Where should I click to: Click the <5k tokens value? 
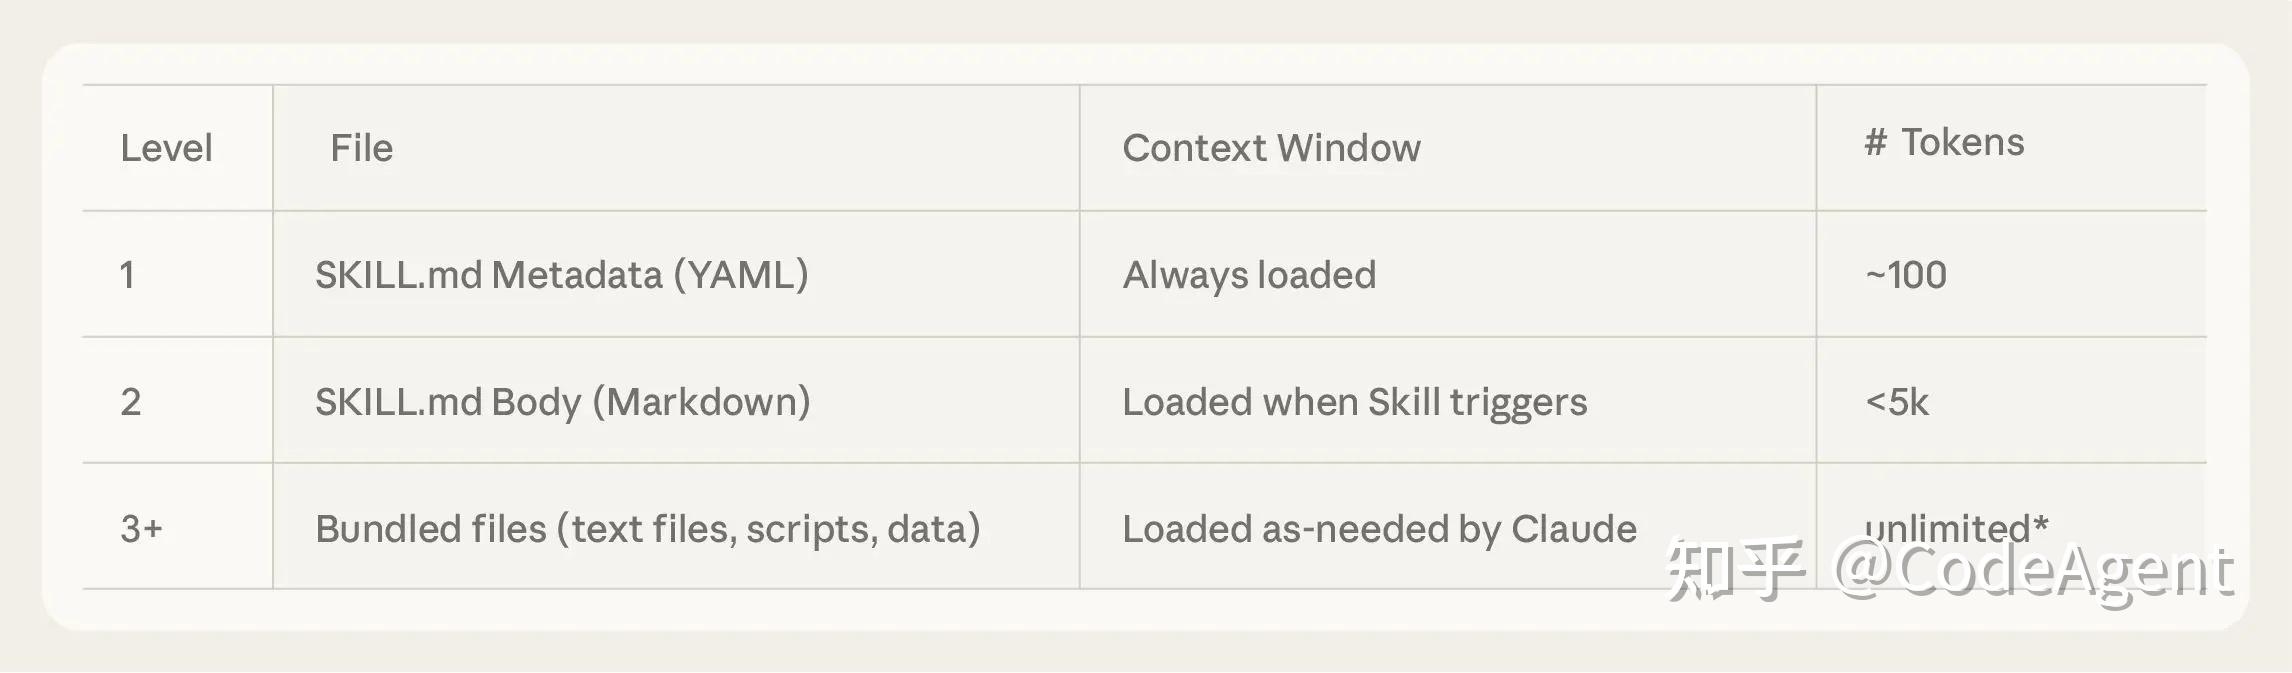1896,402
